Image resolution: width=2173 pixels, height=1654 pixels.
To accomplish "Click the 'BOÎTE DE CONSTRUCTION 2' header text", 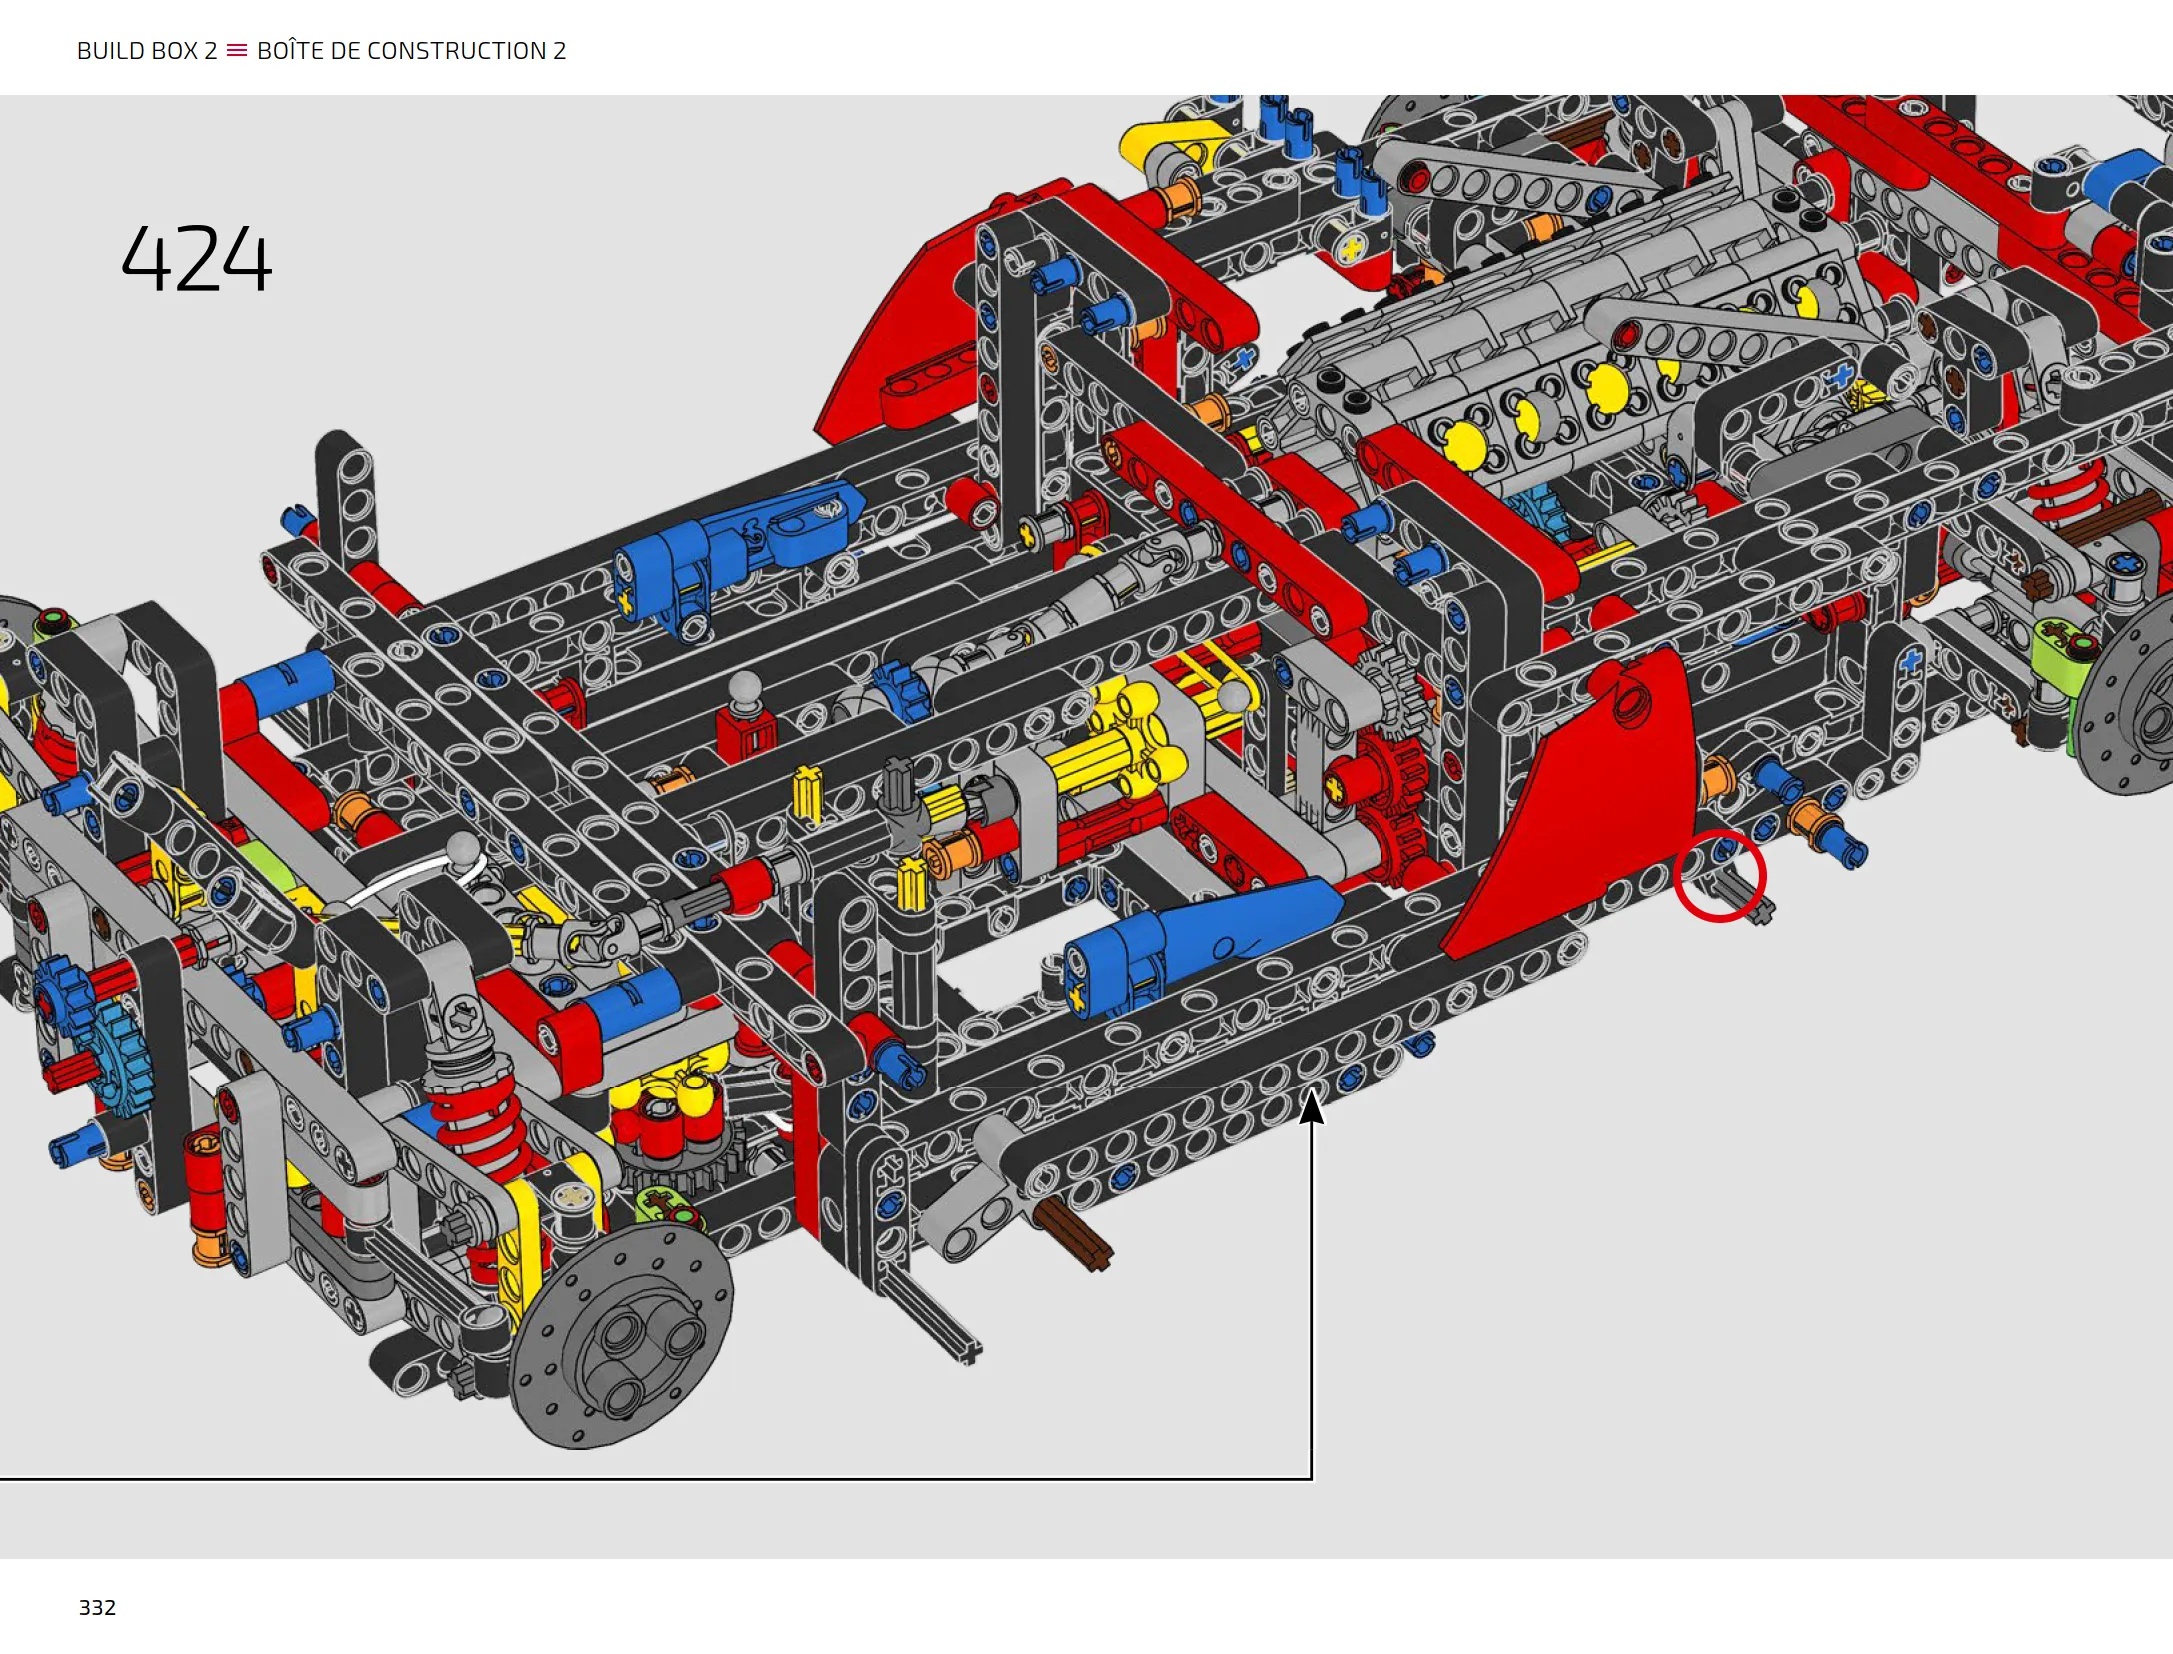I will (x=411, y=50).
